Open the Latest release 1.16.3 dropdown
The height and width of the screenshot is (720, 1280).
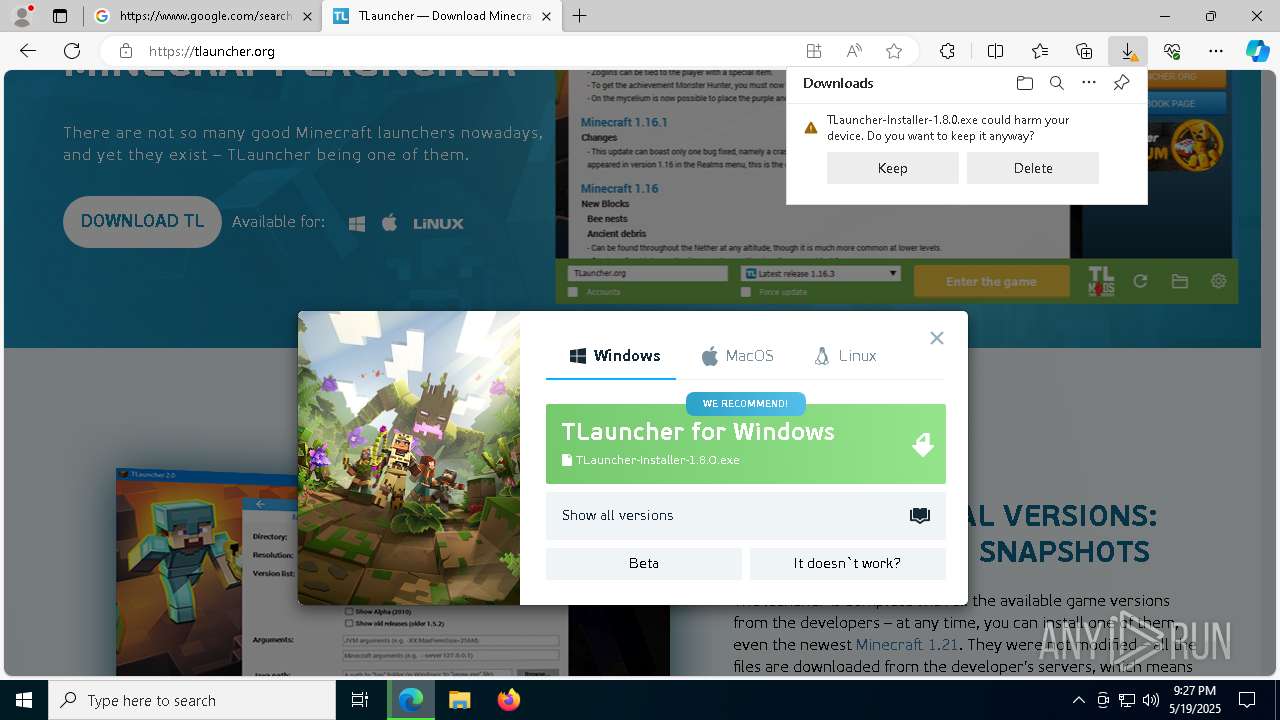[820, 273]
